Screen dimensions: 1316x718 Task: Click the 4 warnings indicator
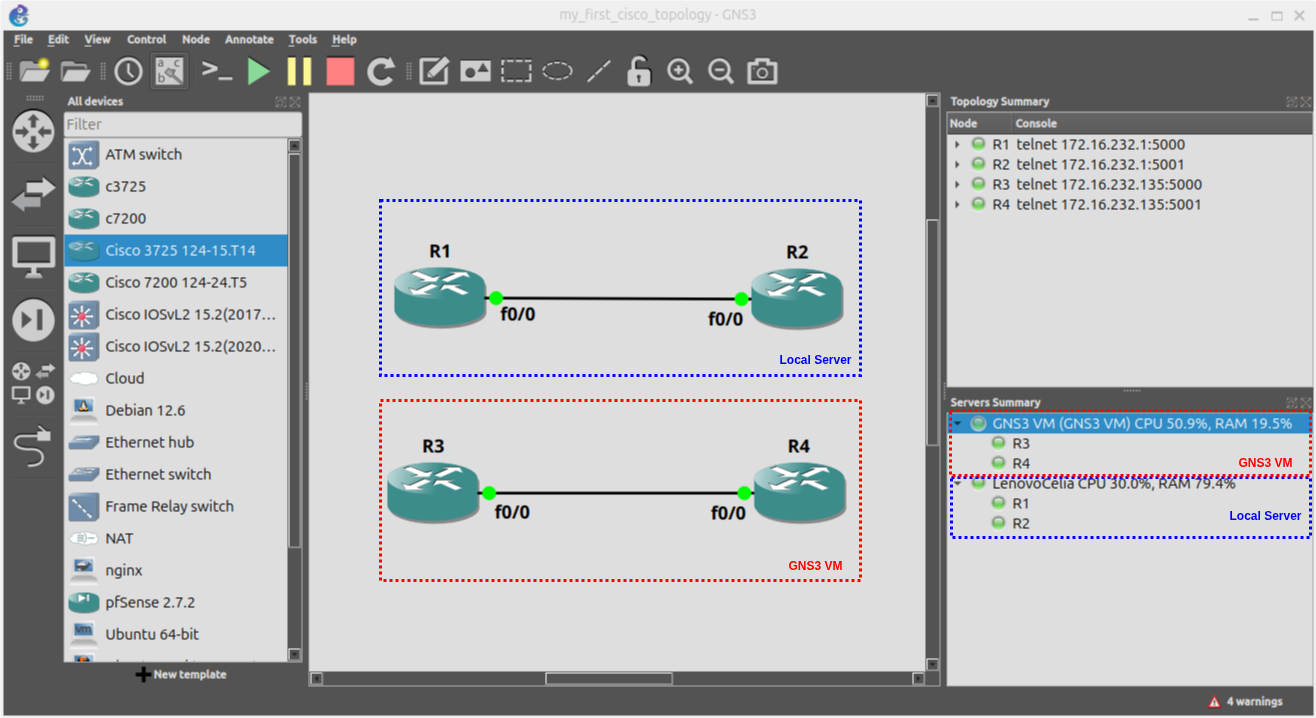1248,701
